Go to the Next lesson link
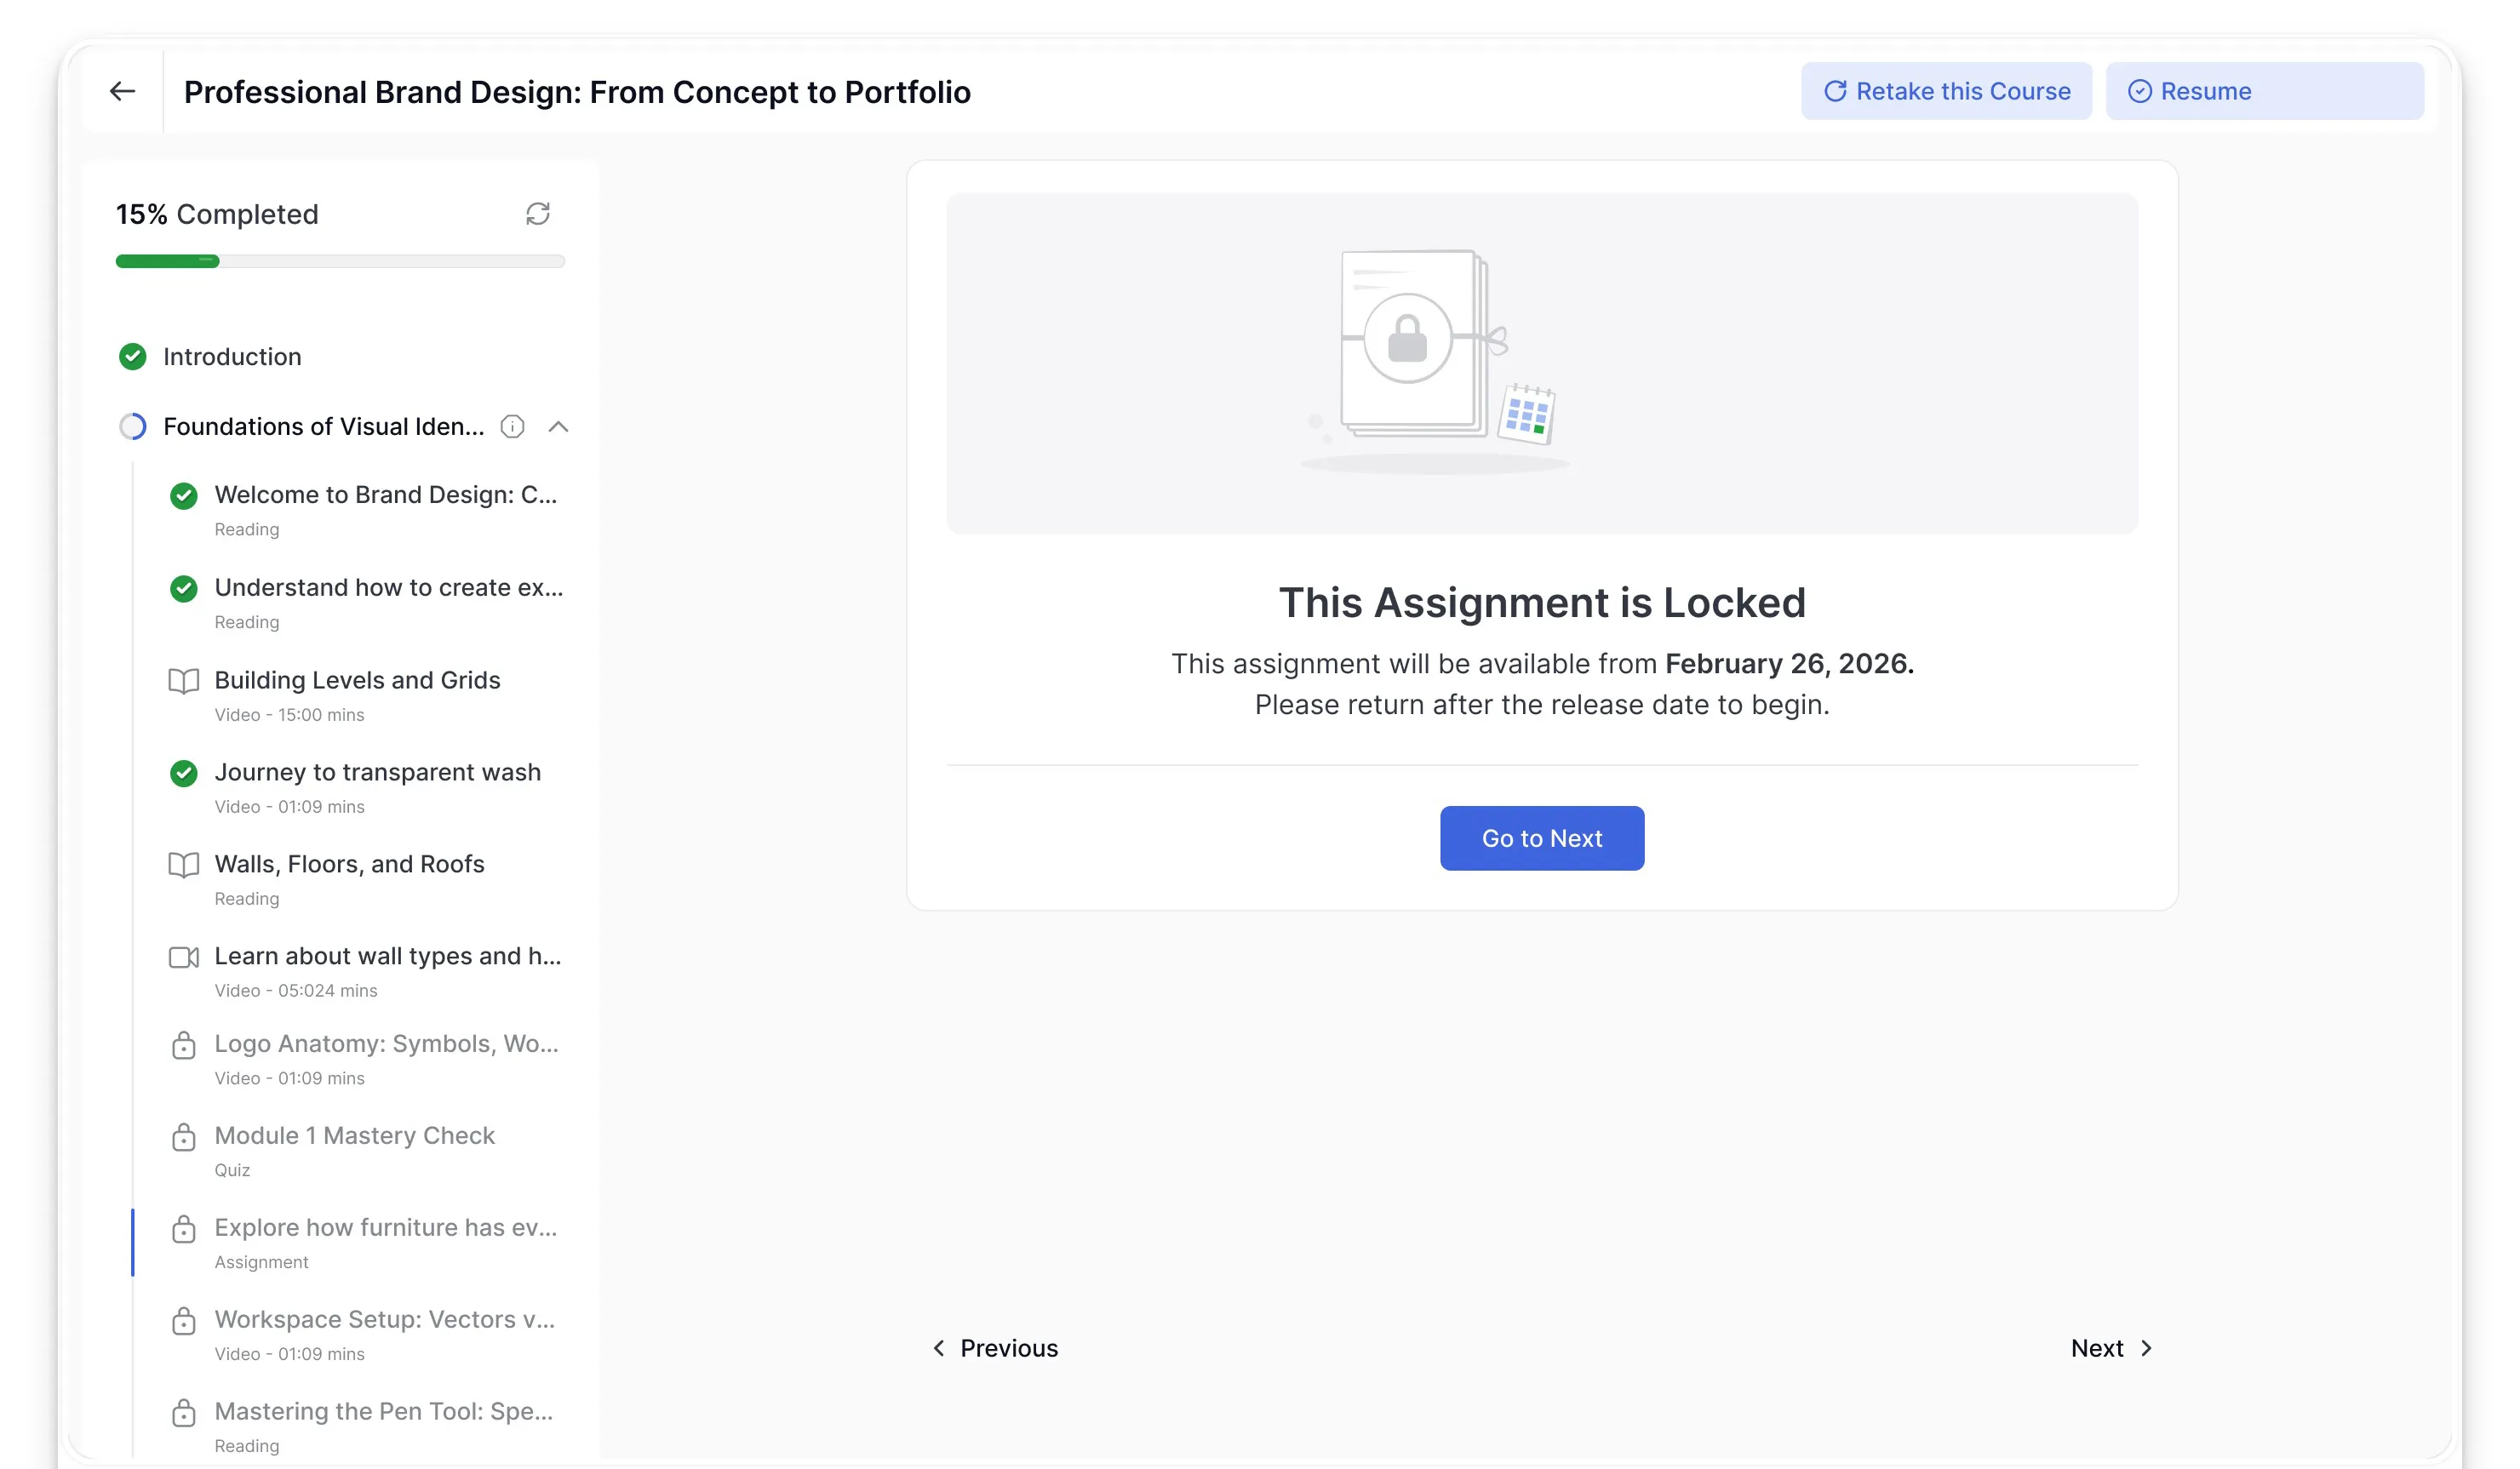 pos(2112,1348)
